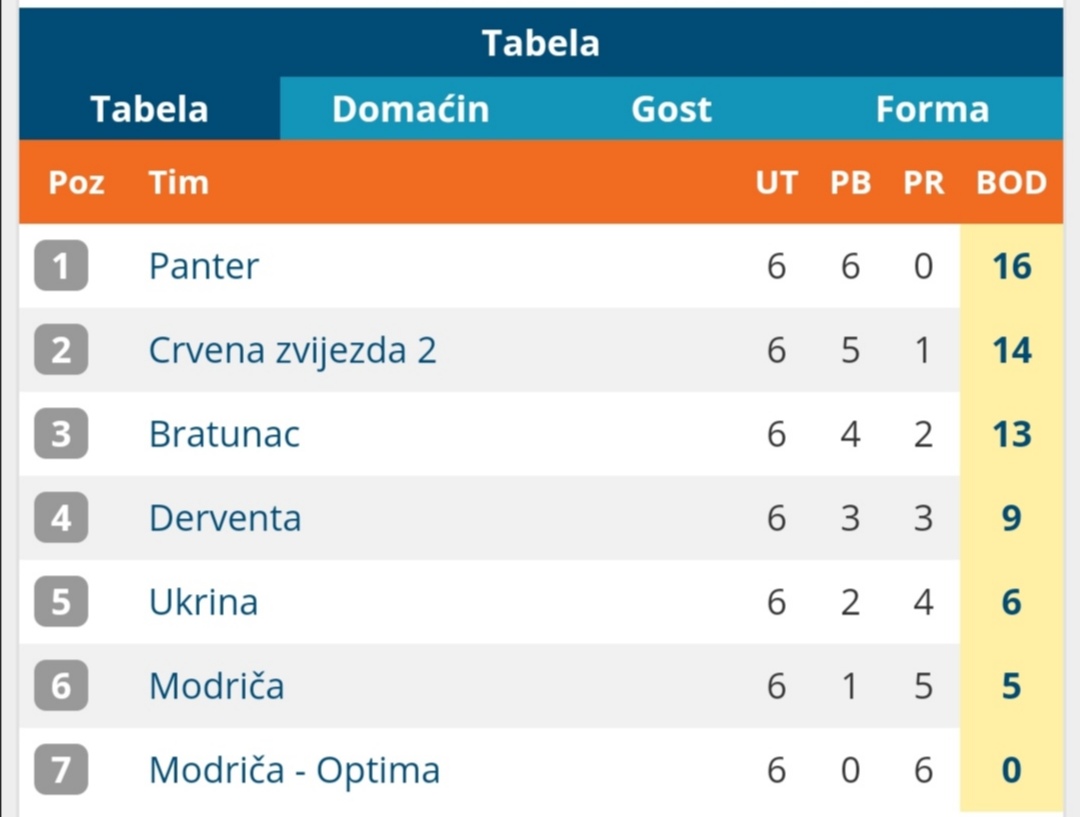The image size is (1080, 817).
Task: Click the position 7 badge
Action: click(x=61, y=770)
